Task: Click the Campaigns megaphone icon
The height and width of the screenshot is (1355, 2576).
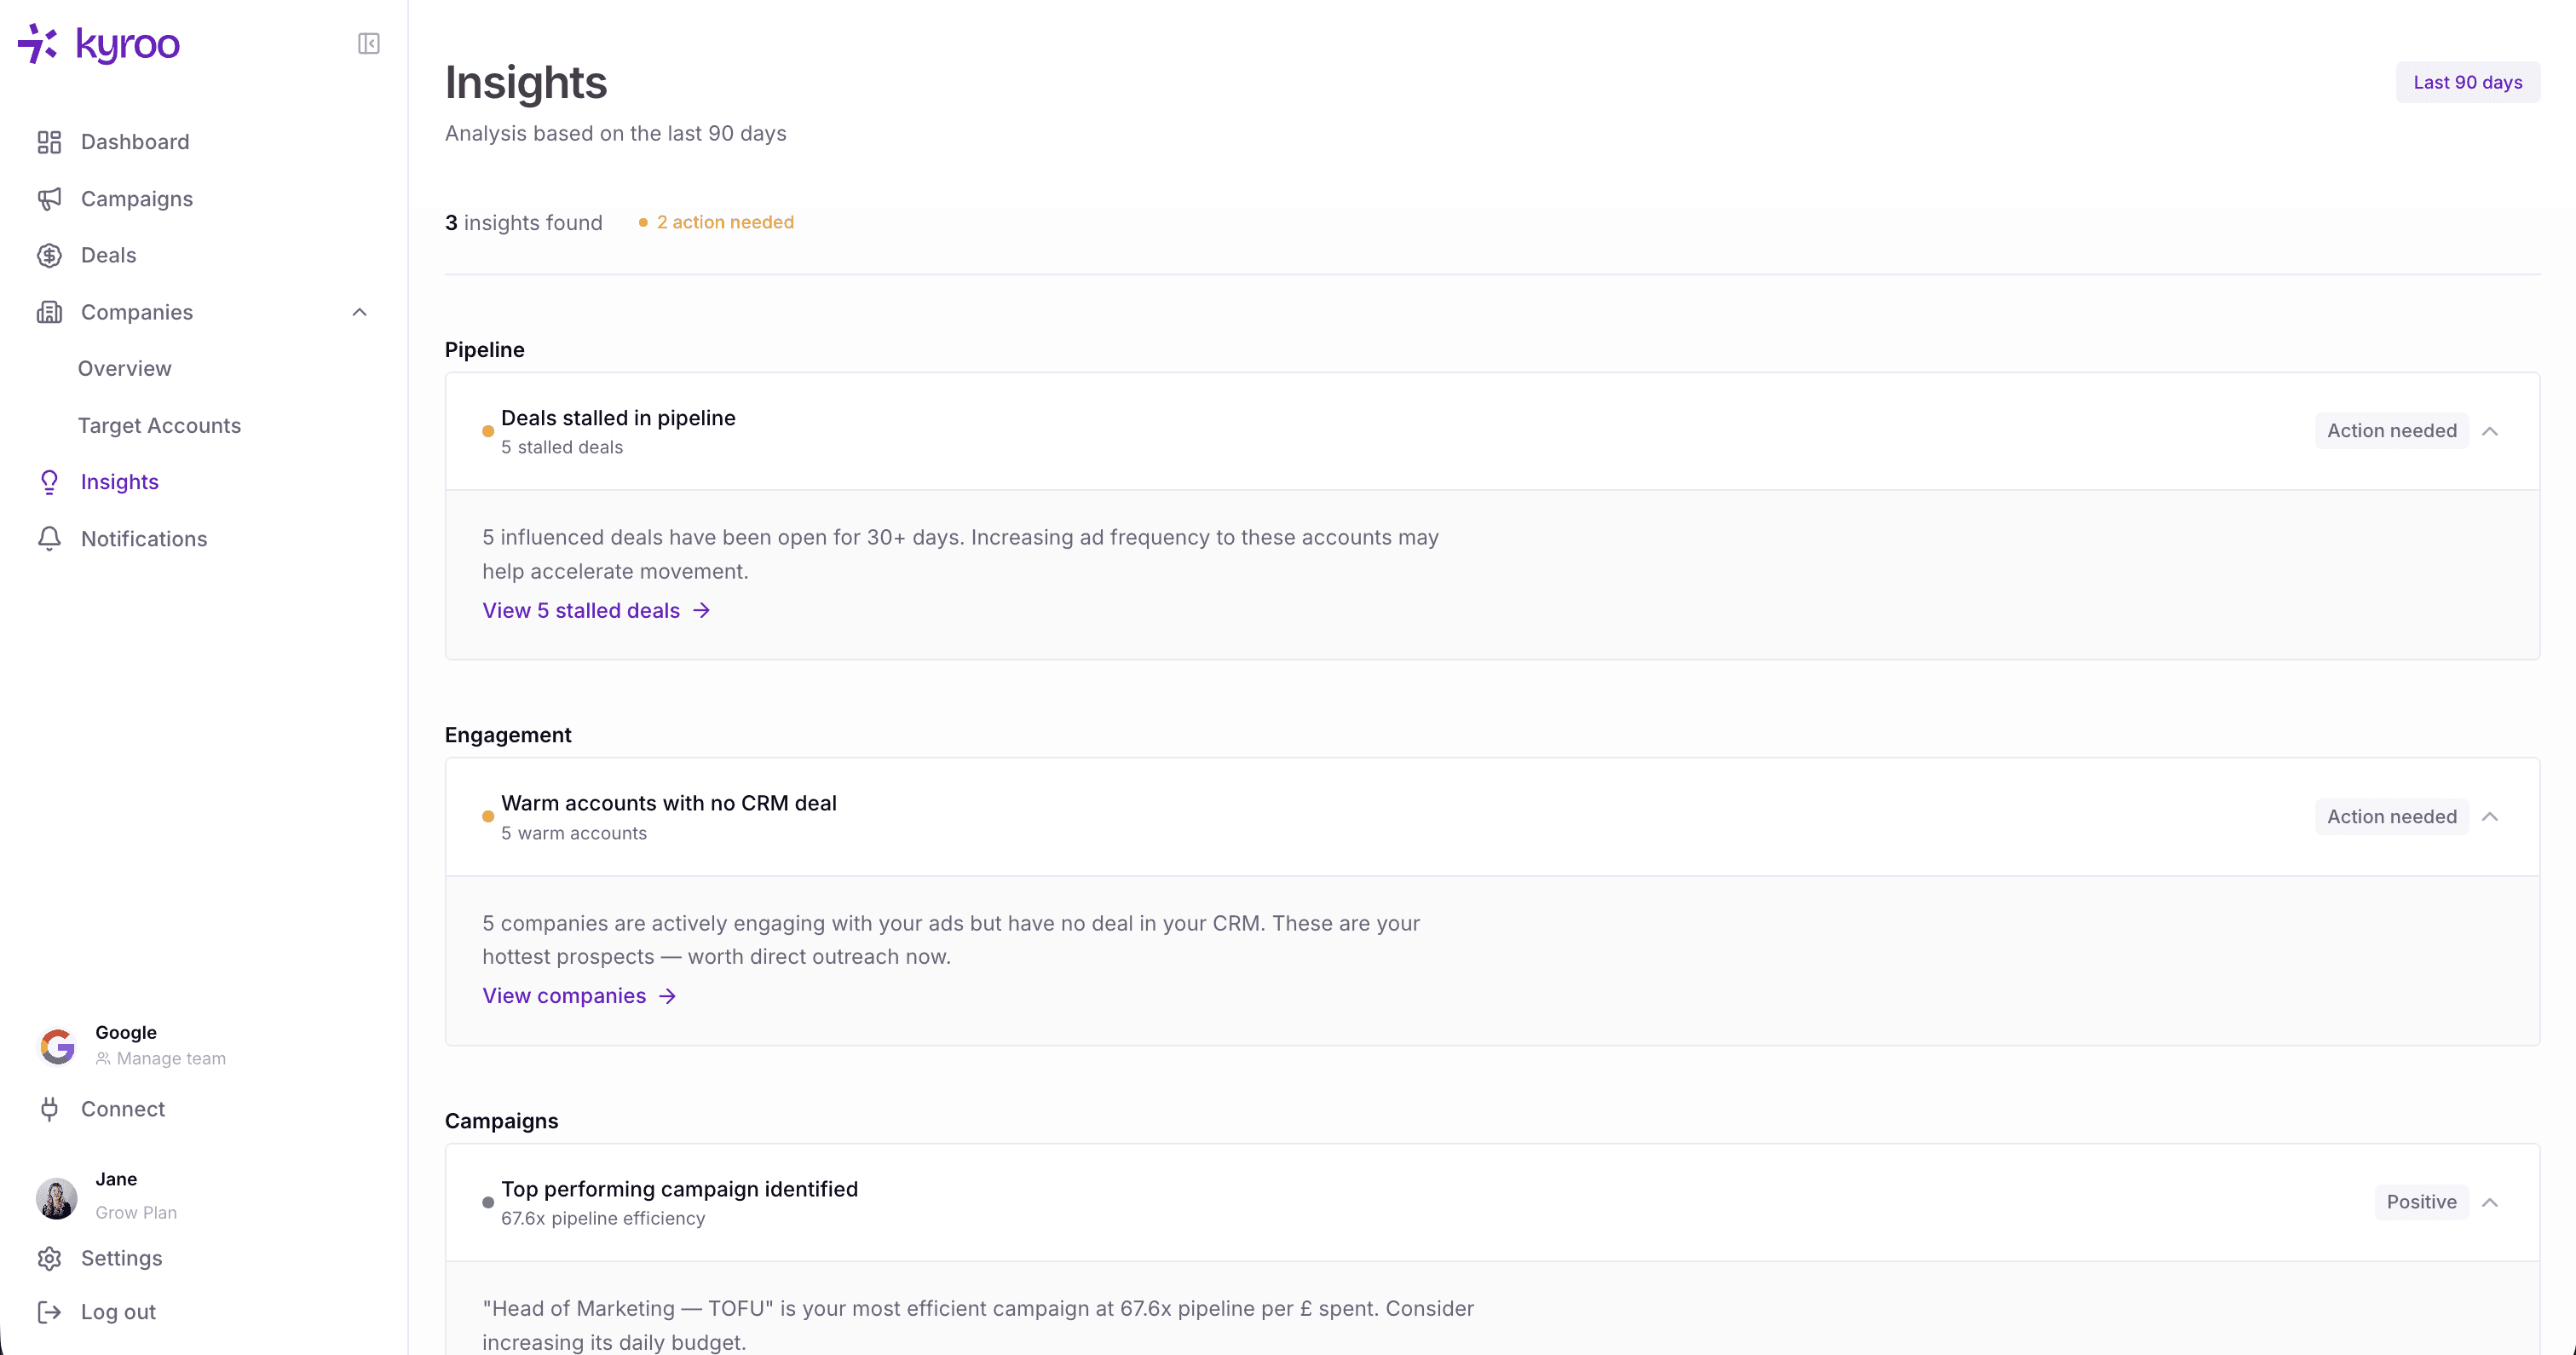Action: [x=49, y=199]
